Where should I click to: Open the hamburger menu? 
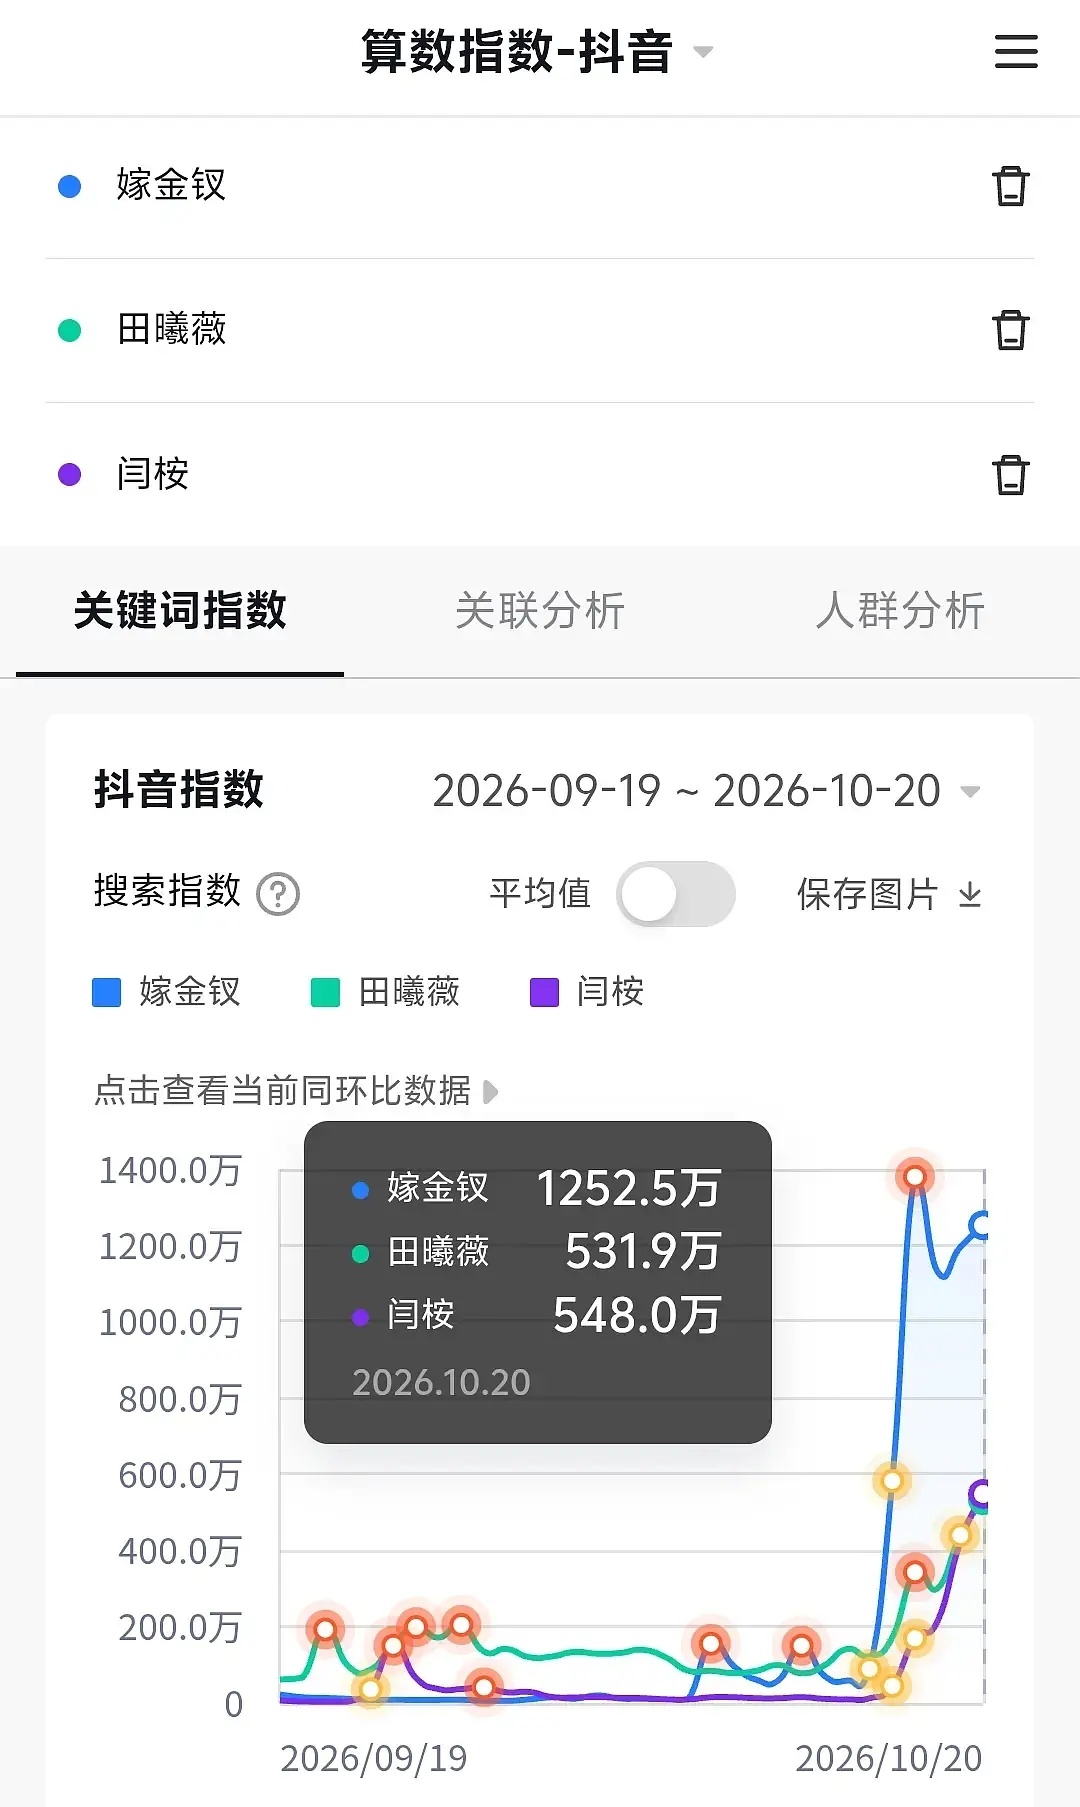(x=1016, y=52)
